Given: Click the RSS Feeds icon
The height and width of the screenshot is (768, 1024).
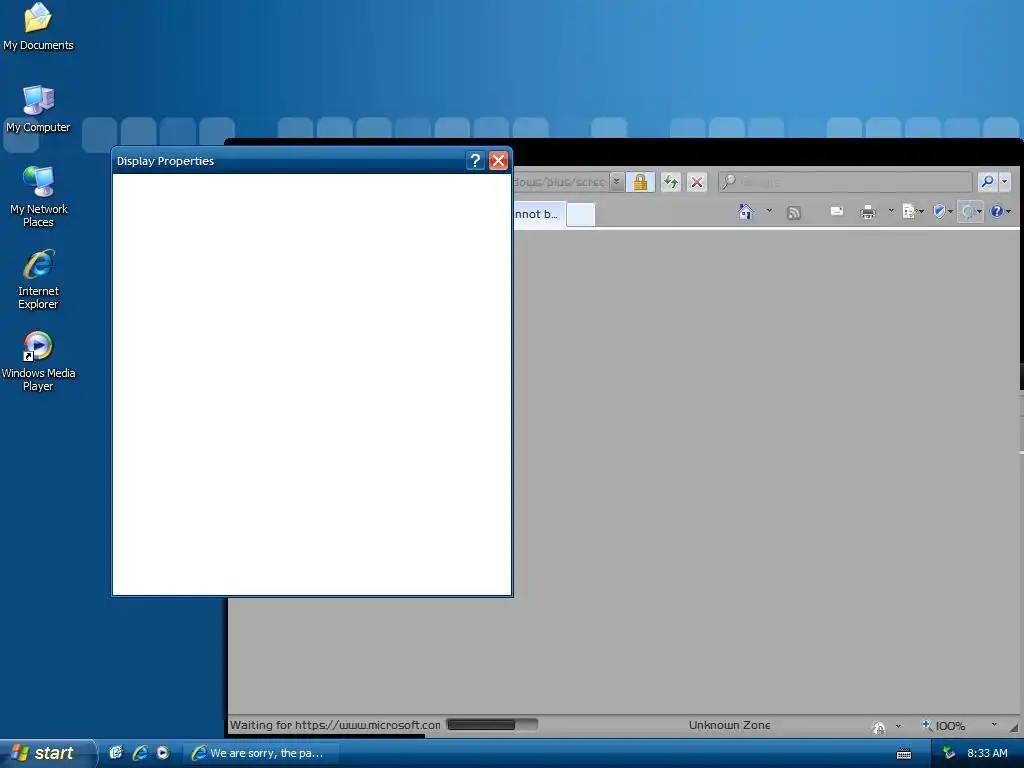Looking at the screenshot, I should coord(793,212).
